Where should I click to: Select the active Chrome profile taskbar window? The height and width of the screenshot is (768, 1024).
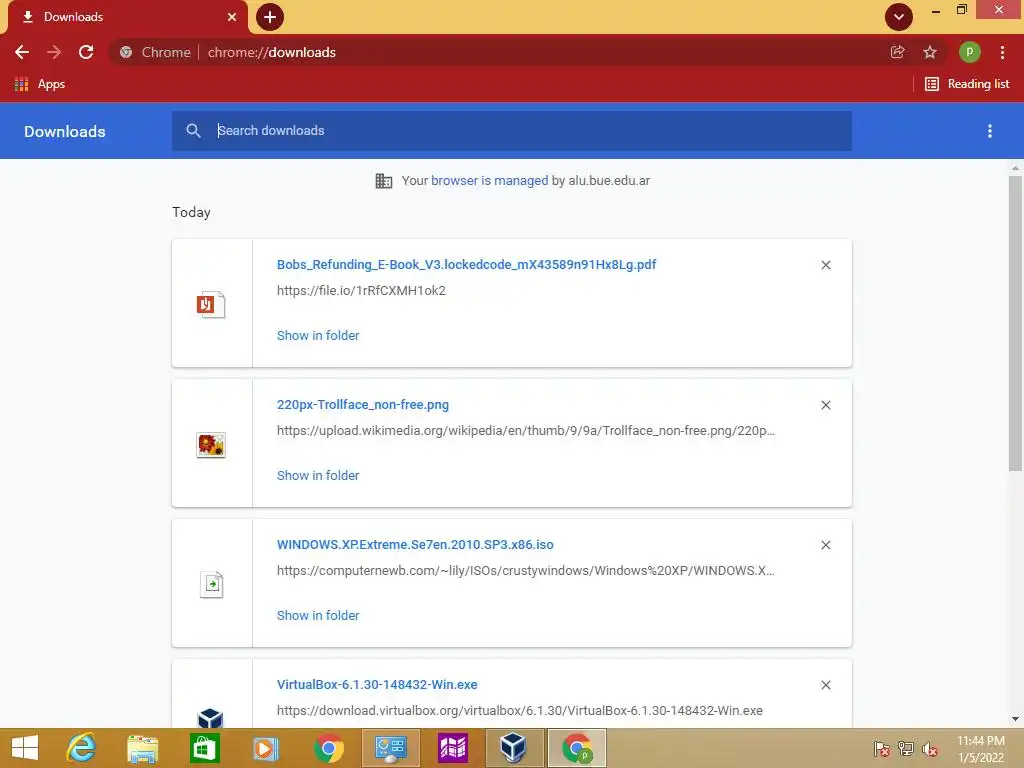(577, 748)
